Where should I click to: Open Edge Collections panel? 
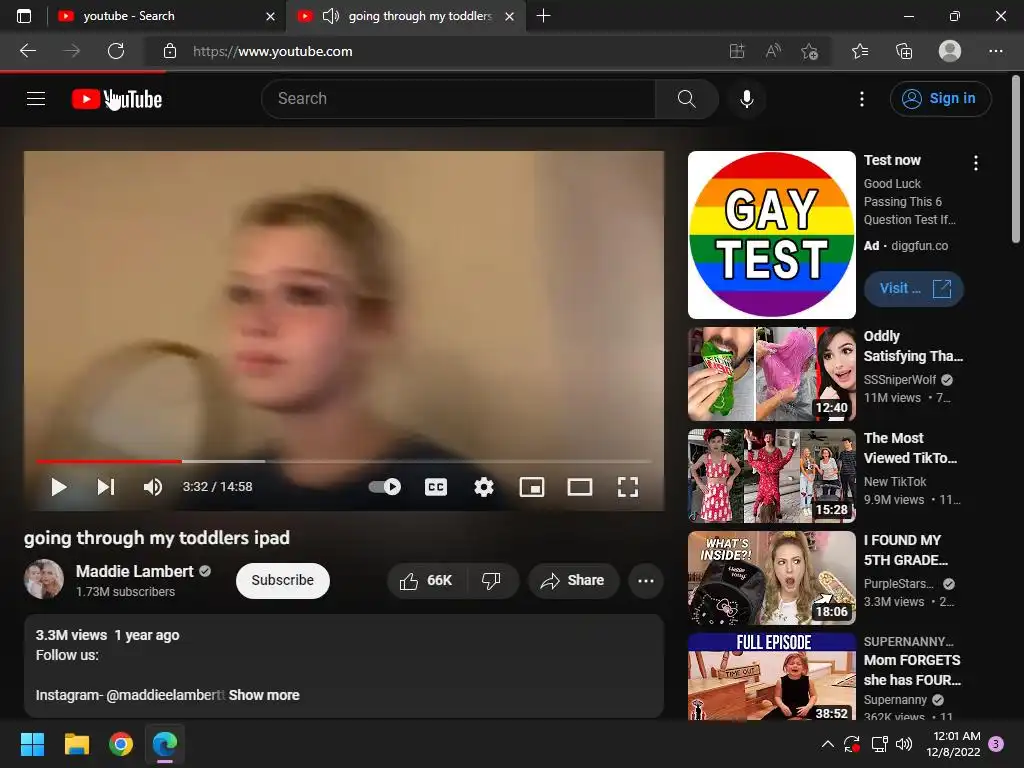click(x=904, y=51)
